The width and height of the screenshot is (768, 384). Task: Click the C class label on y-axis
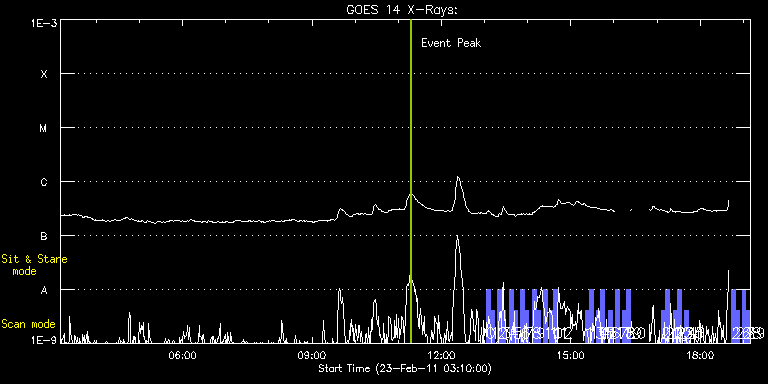pos(44,182)
